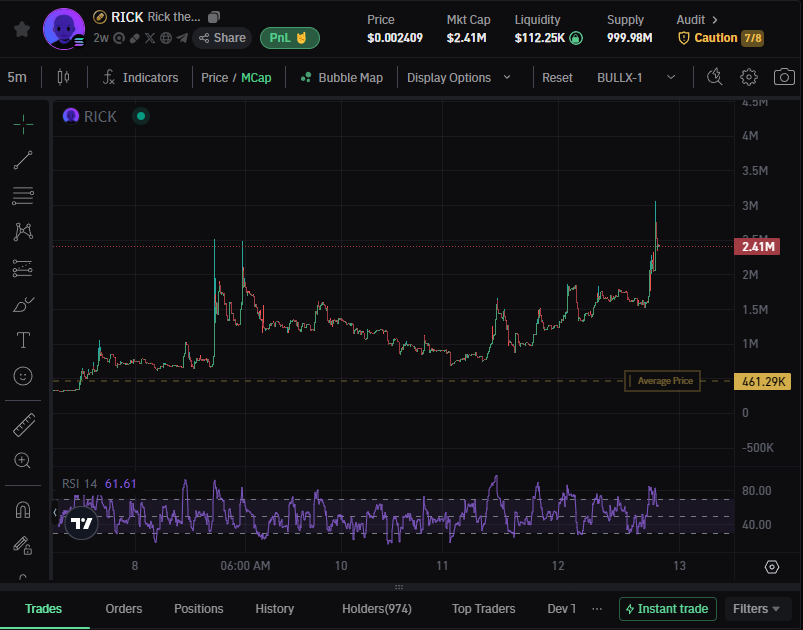Toggle magnet mode for drawings
Image resolution: width=803 pixels, height=630 pixels.
pos(23,510)
